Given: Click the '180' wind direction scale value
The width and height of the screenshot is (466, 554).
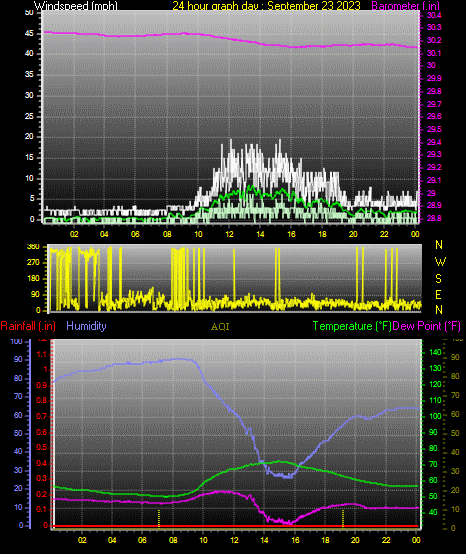Looking at the screenshot, I should (x=33, y=279).
